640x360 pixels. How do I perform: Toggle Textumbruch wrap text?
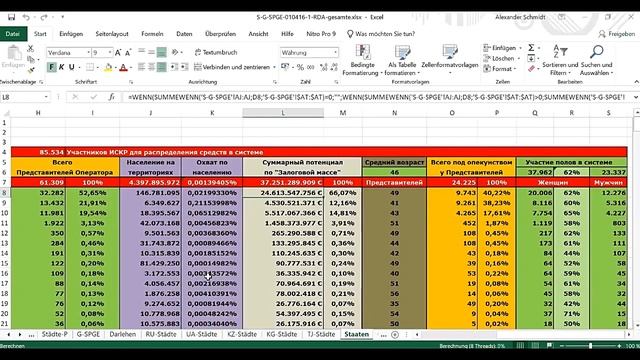(216, 53)
